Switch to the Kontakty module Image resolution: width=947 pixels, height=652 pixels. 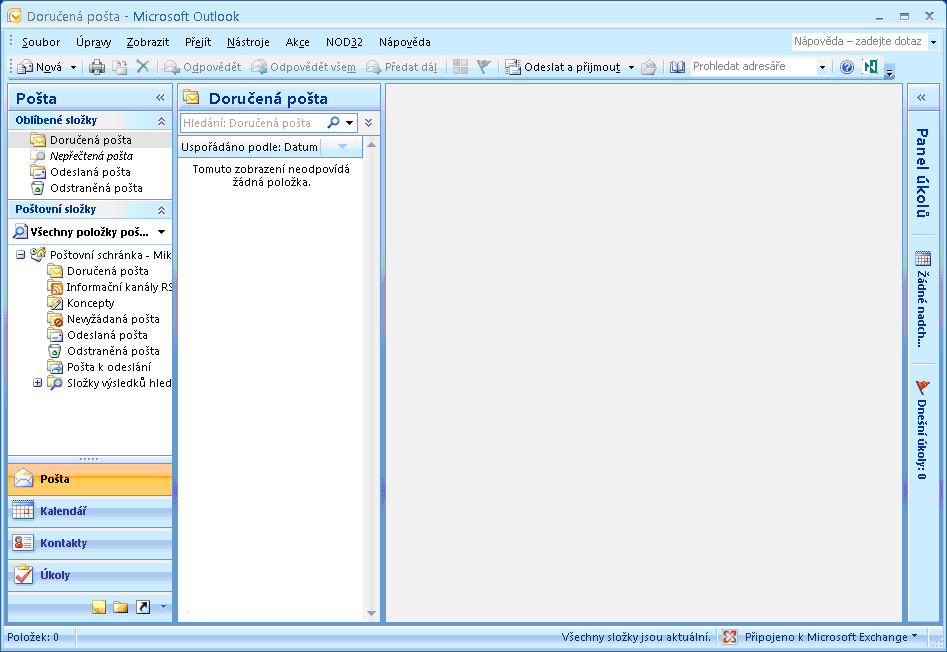(x=90, y=543)
